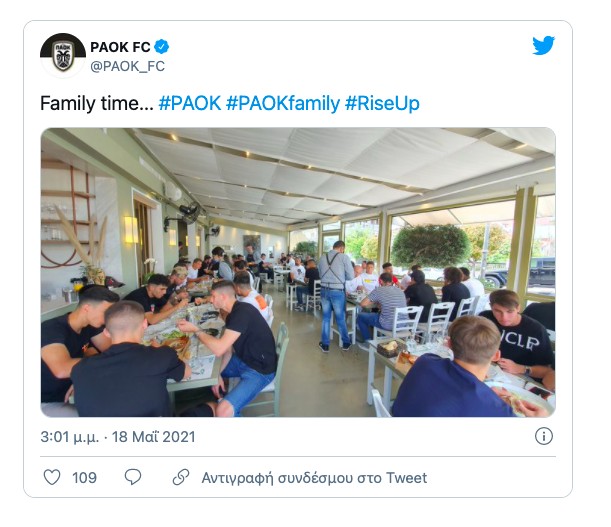
Task: Like the tweet with the heart icon
Action: pos(52,477)
